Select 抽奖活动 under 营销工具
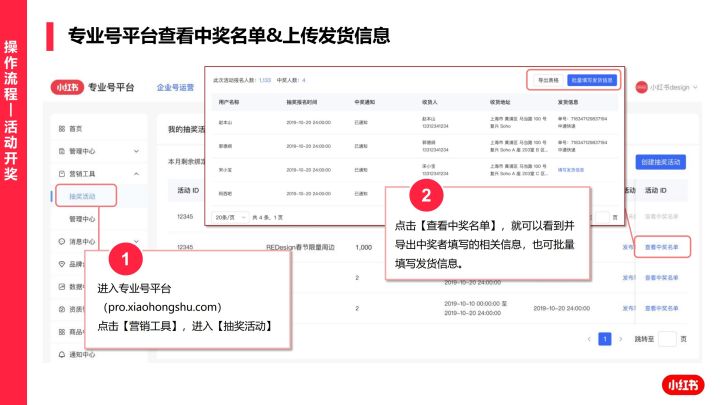720x405 pixels. click(82, 196)
